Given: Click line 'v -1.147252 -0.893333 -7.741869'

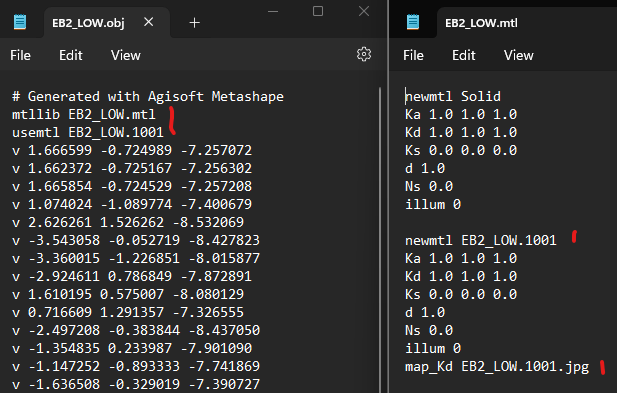Looking at the screenshot, I should point(135,367).
